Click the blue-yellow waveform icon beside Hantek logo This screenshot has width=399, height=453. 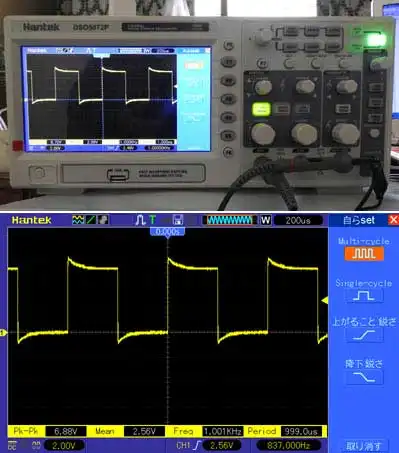78,220
